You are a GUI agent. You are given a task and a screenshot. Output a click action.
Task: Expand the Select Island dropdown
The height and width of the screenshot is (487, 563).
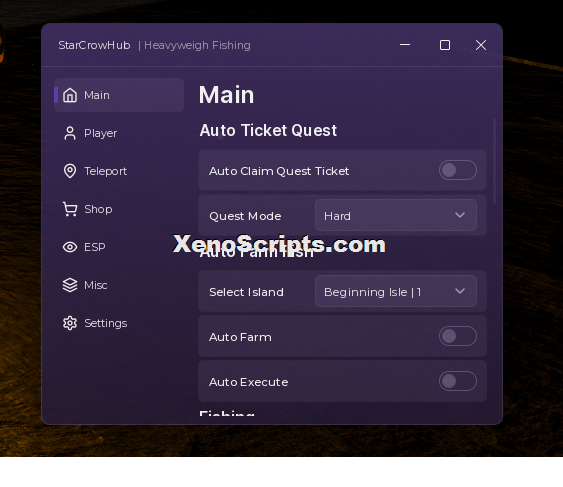pyautogui.click(x=396, y=291)
